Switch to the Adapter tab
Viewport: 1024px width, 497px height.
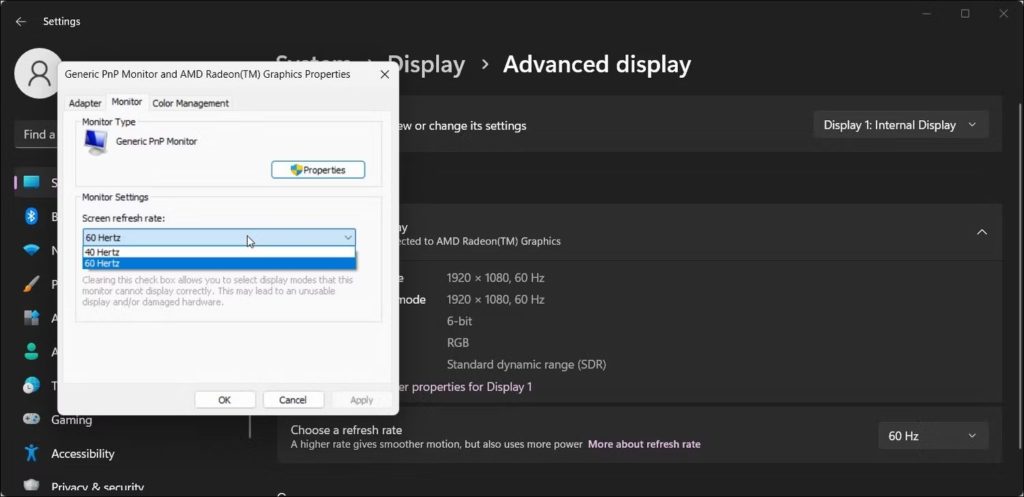(86, 103)
